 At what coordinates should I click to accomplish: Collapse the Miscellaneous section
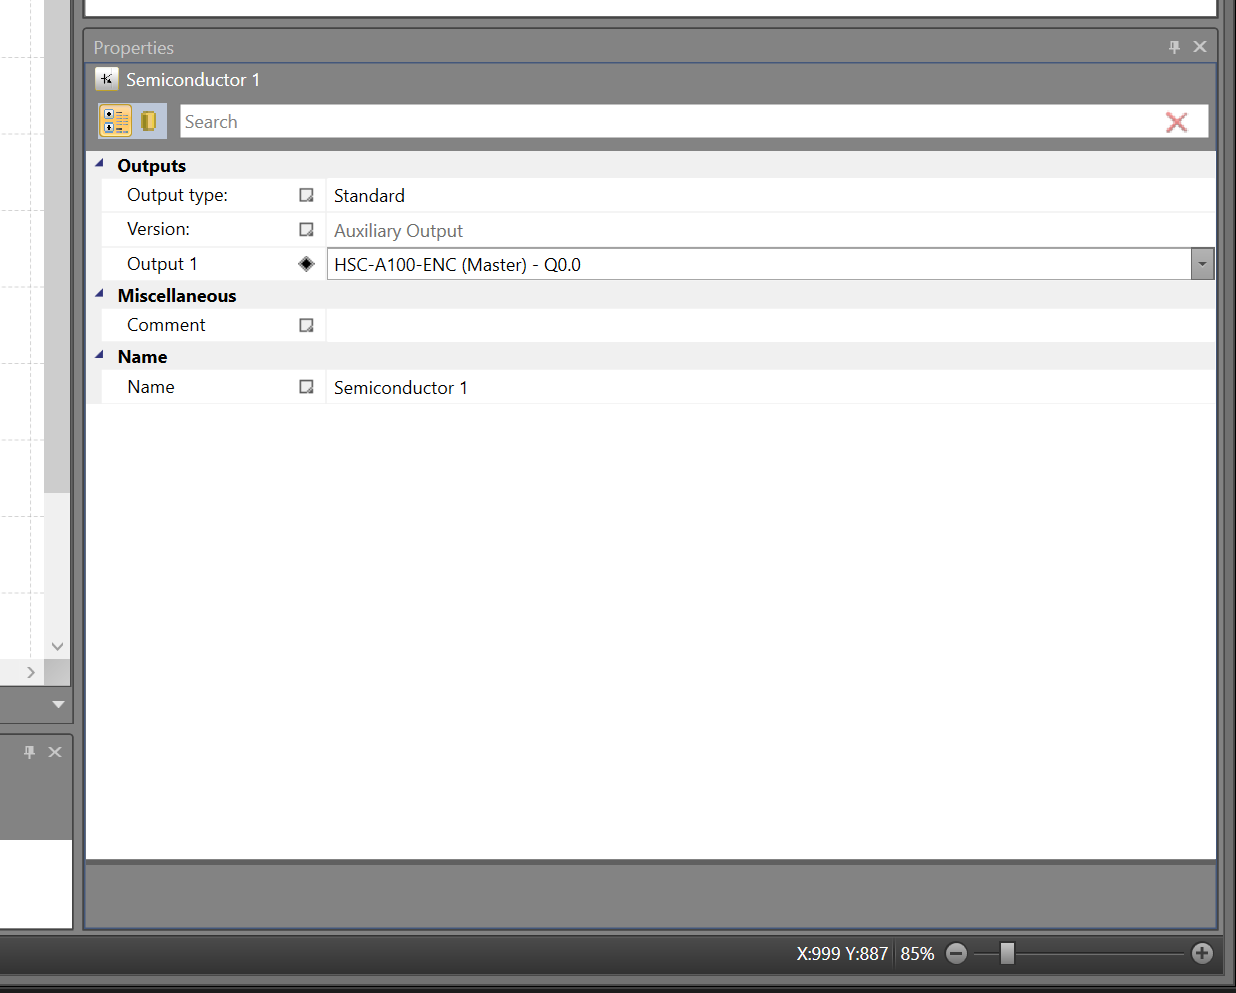(99, 293)
